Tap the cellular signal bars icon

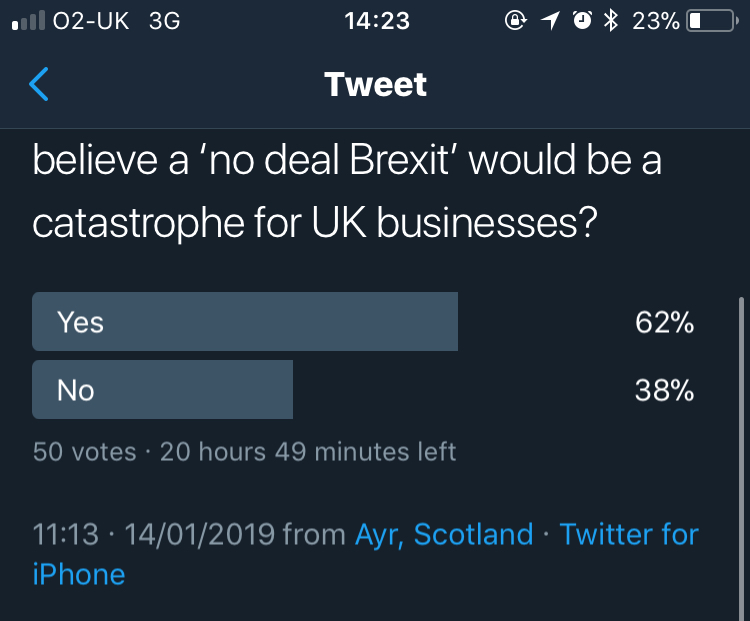[27, 21]
